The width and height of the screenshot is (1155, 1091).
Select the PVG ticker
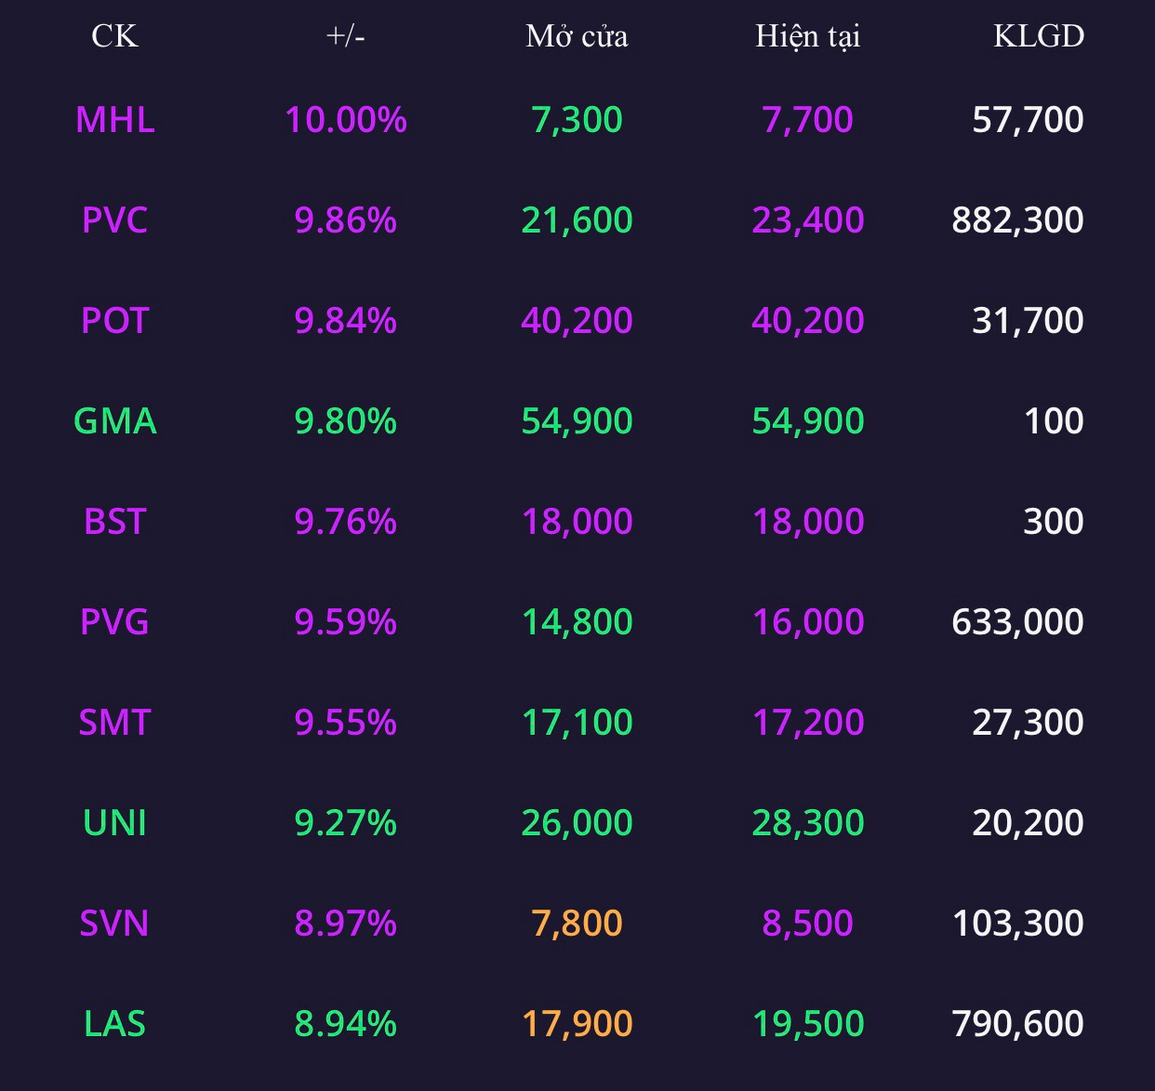coord(115,622)
